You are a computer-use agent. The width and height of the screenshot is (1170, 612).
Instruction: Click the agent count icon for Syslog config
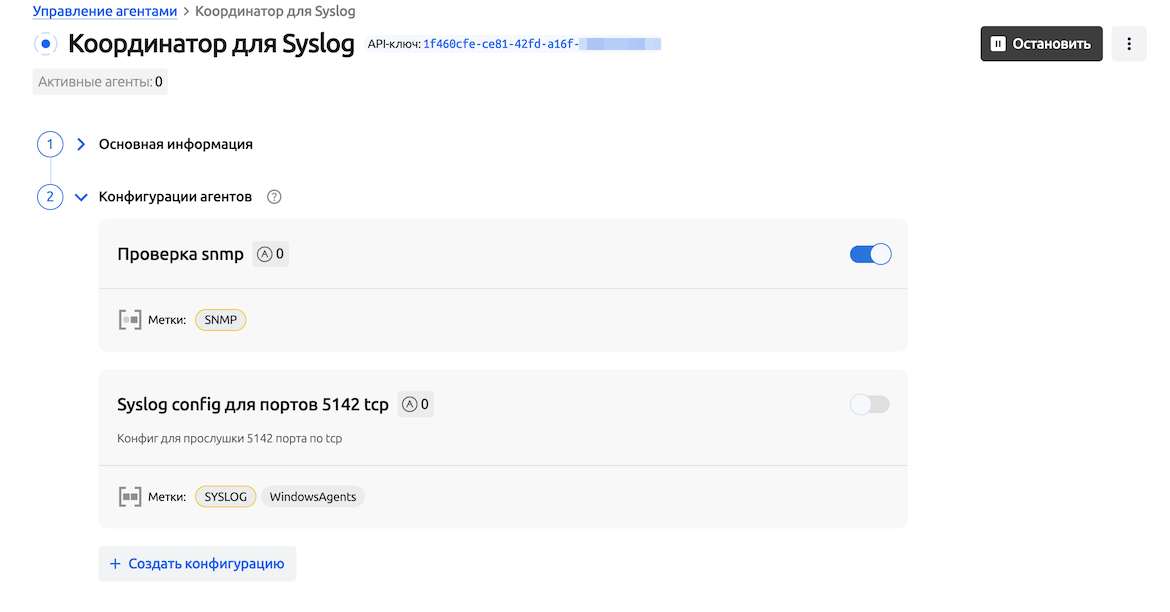[x=409, y=405]
